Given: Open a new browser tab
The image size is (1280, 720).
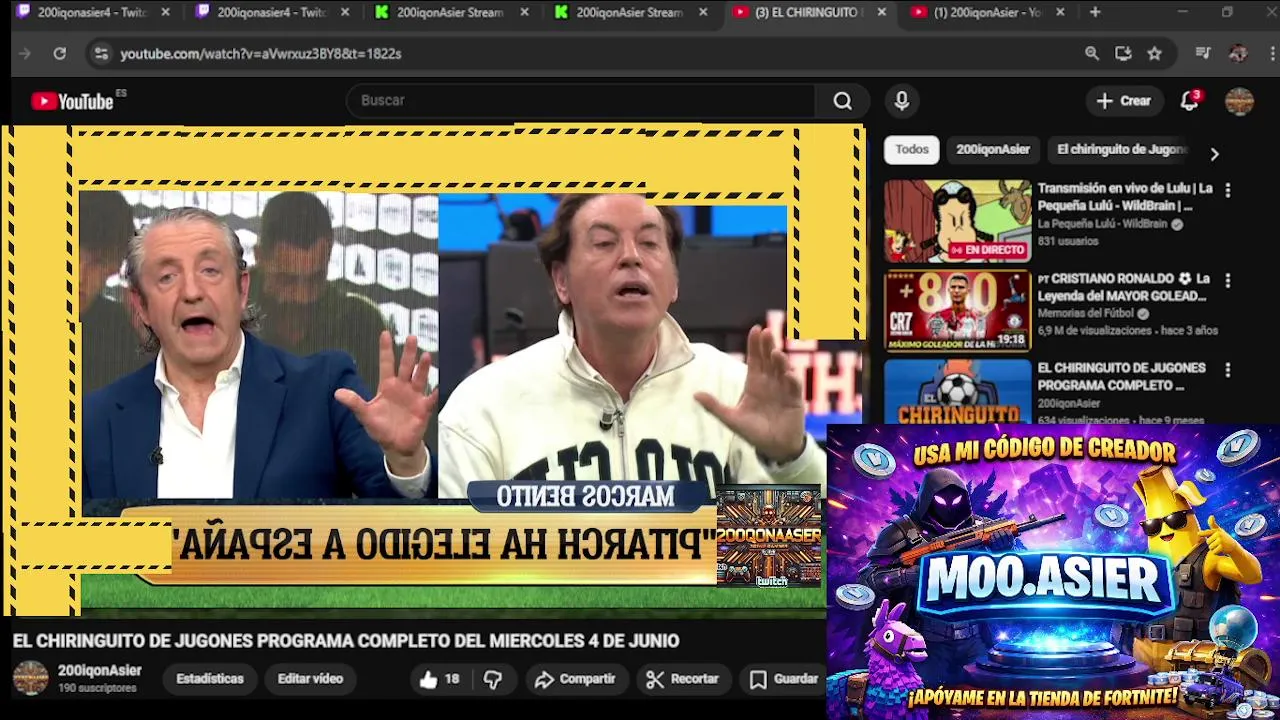Looking at the screenshot, I should (1095, 12).
